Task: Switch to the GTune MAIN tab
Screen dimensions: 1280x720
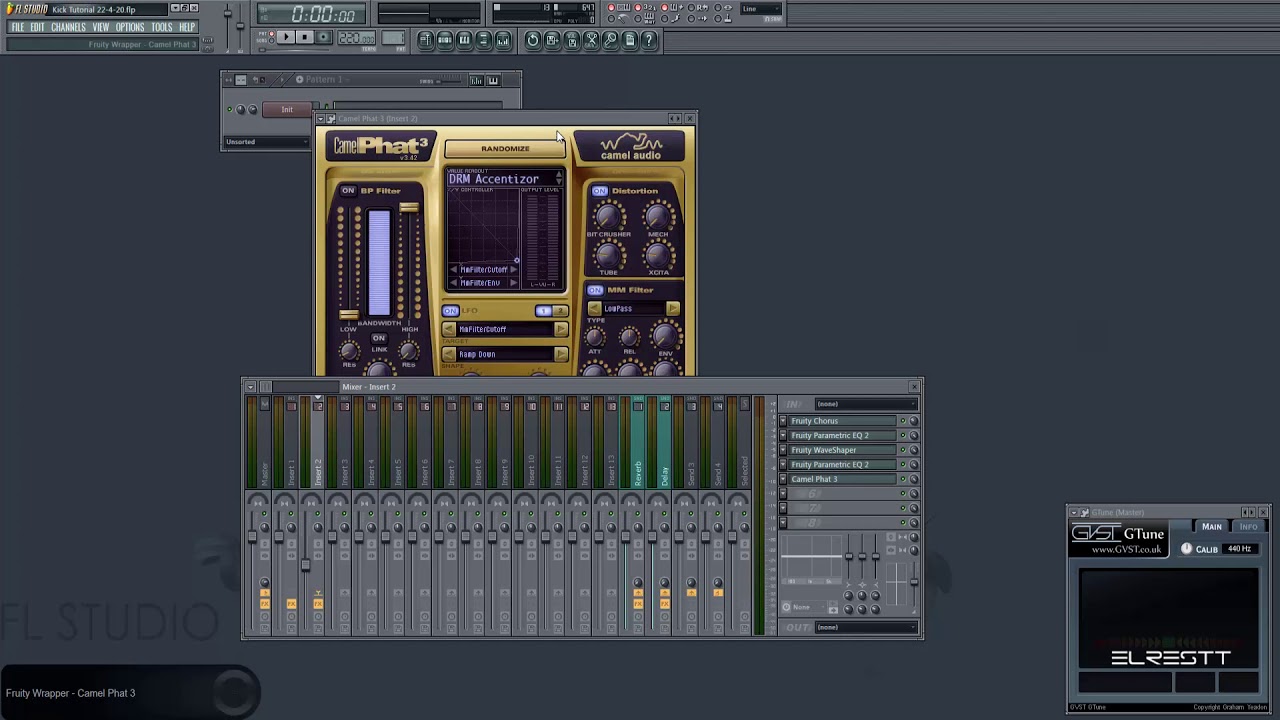Action: pyautogui.click(x=1211, y=527)
